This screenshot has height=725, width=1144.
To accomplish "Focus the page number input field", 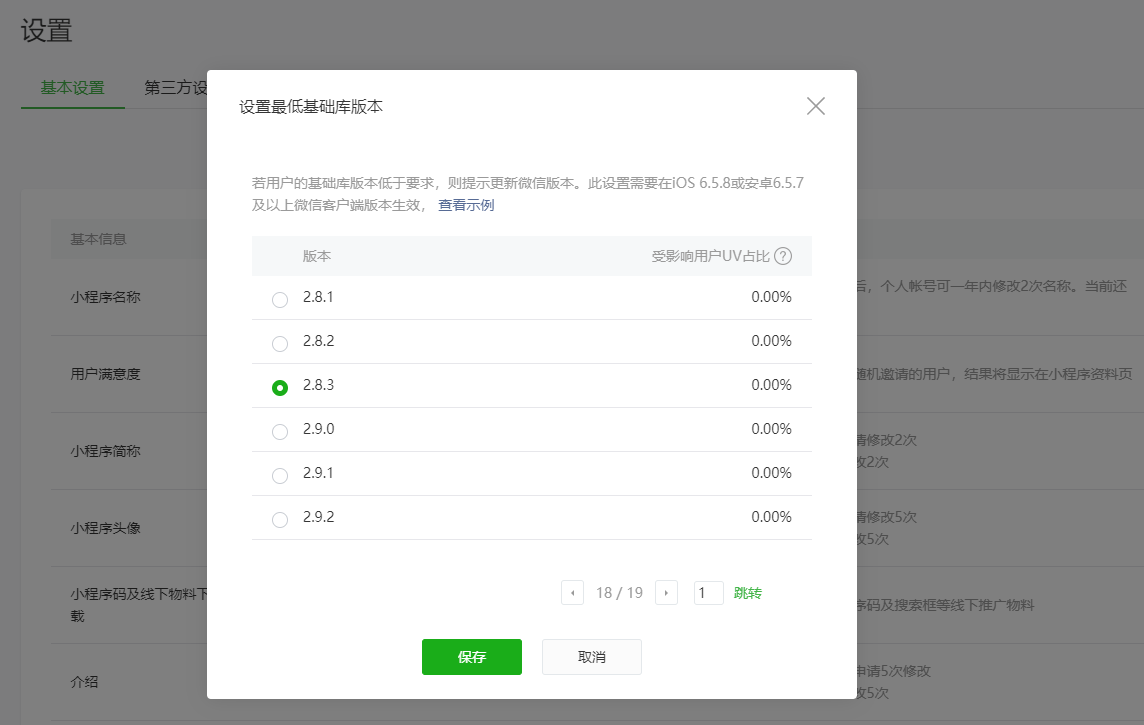I will [708, 593].
